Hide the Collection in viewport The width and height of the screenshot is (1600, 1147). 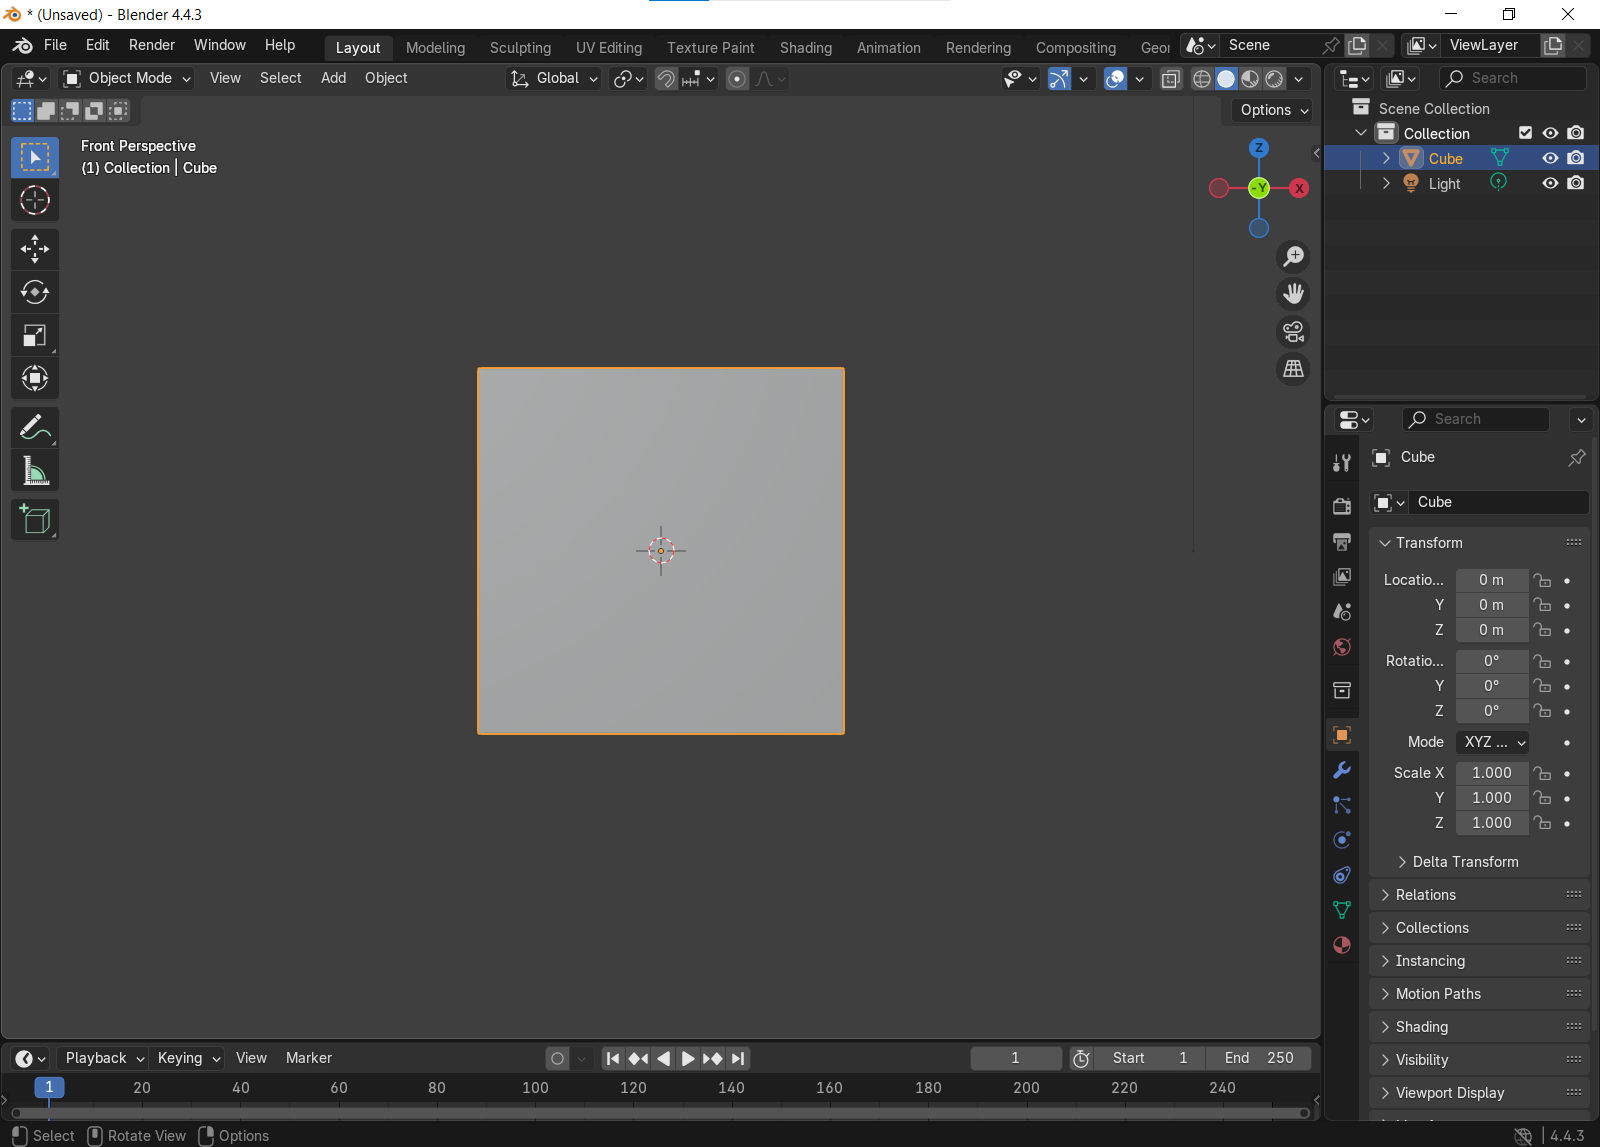1550,133
